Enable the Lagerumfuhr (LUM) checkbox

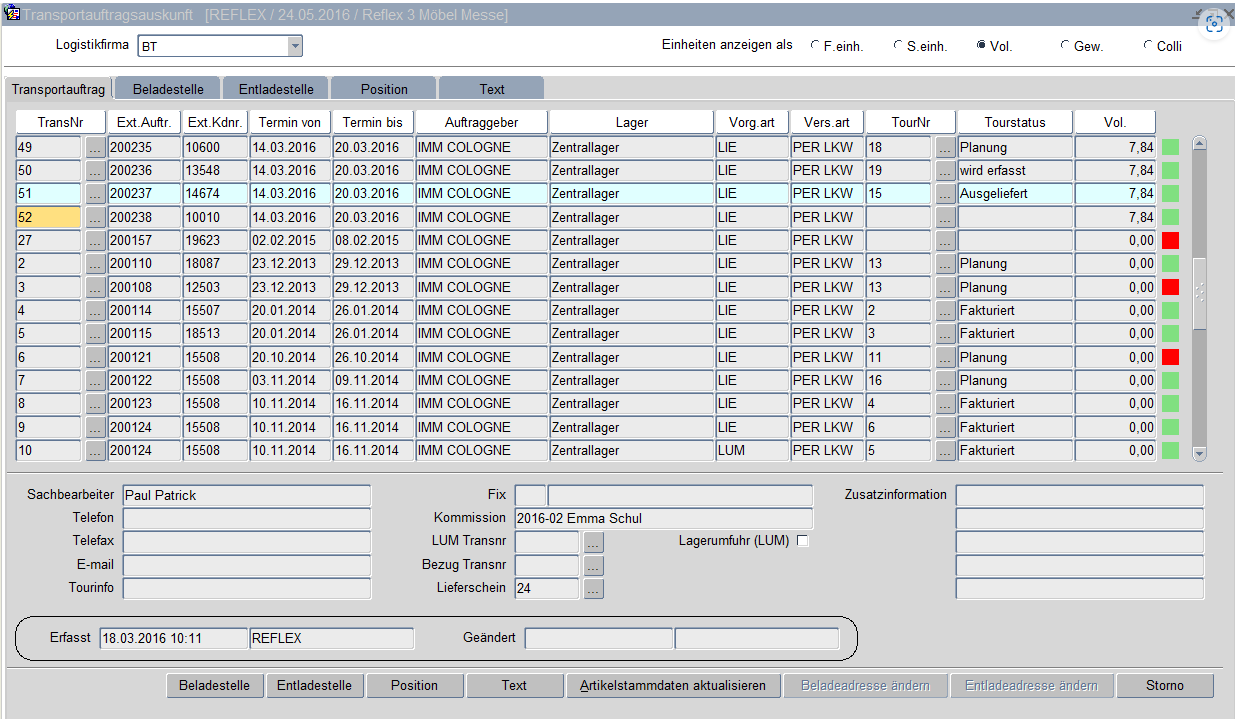(x=802, y=541)
